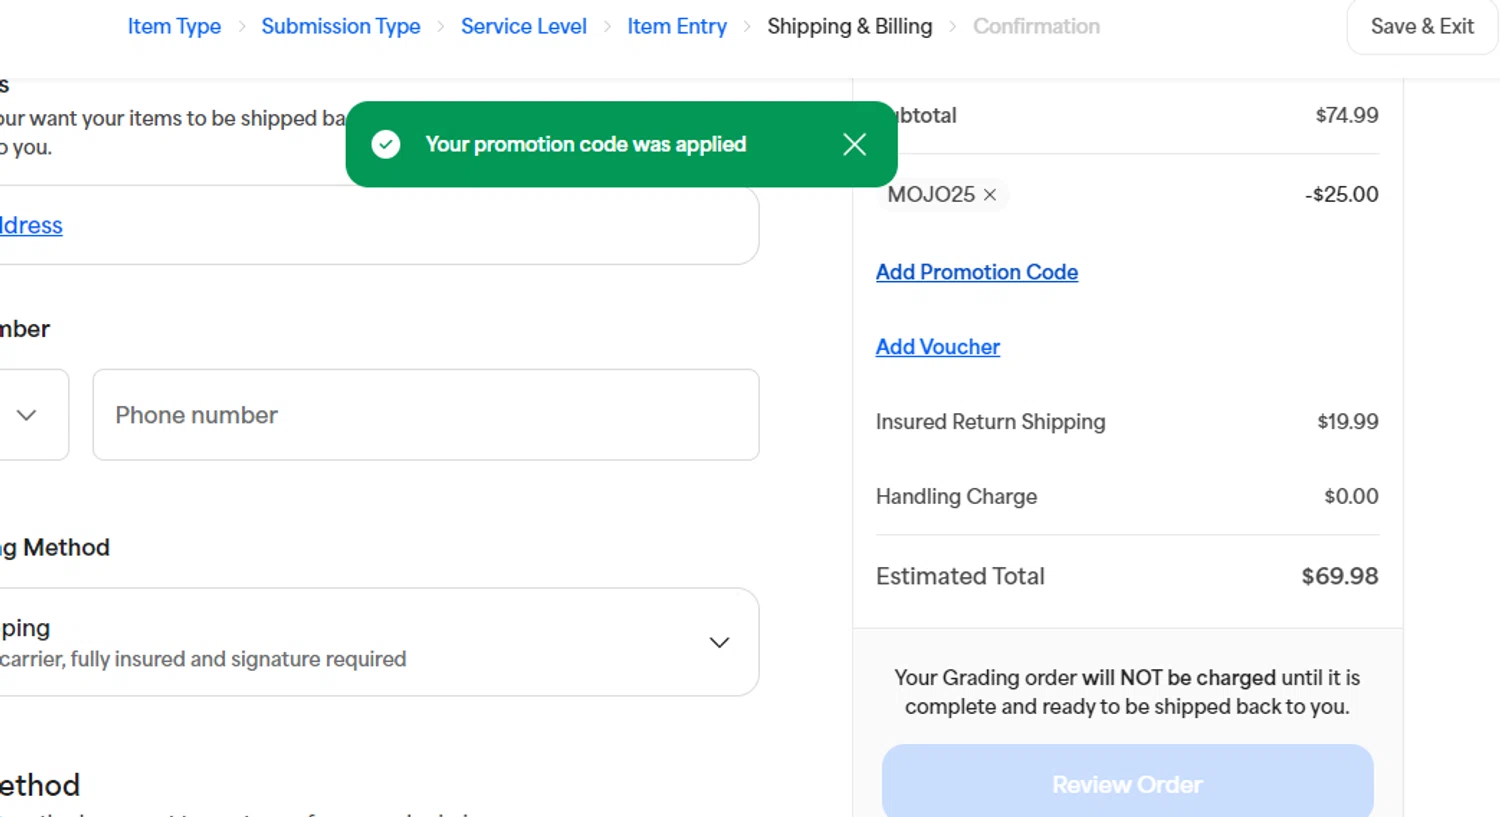1500x817 pixels.
Task: Select Shipping & Billing breadcrumb
Action: (x=849, y=26)
